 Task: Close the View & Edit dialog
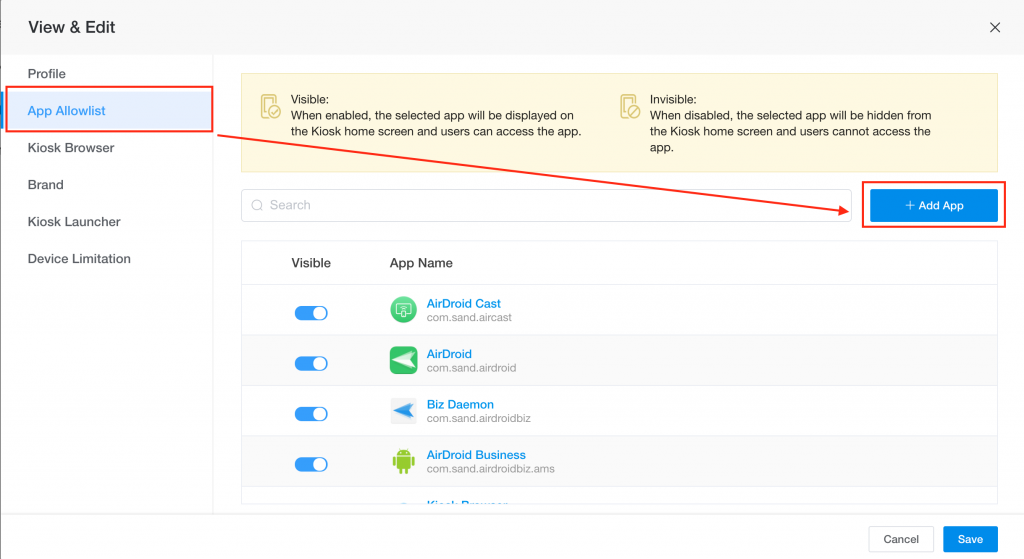[x=995, y=27]
